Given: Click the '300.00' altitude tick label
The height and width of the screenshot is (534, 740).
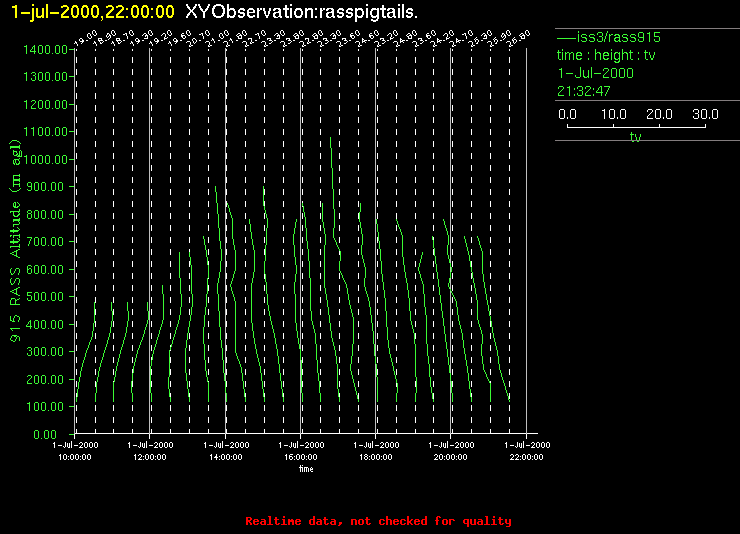Looking at the screenshot, I should pyautogui.click(x=47, y=352).
